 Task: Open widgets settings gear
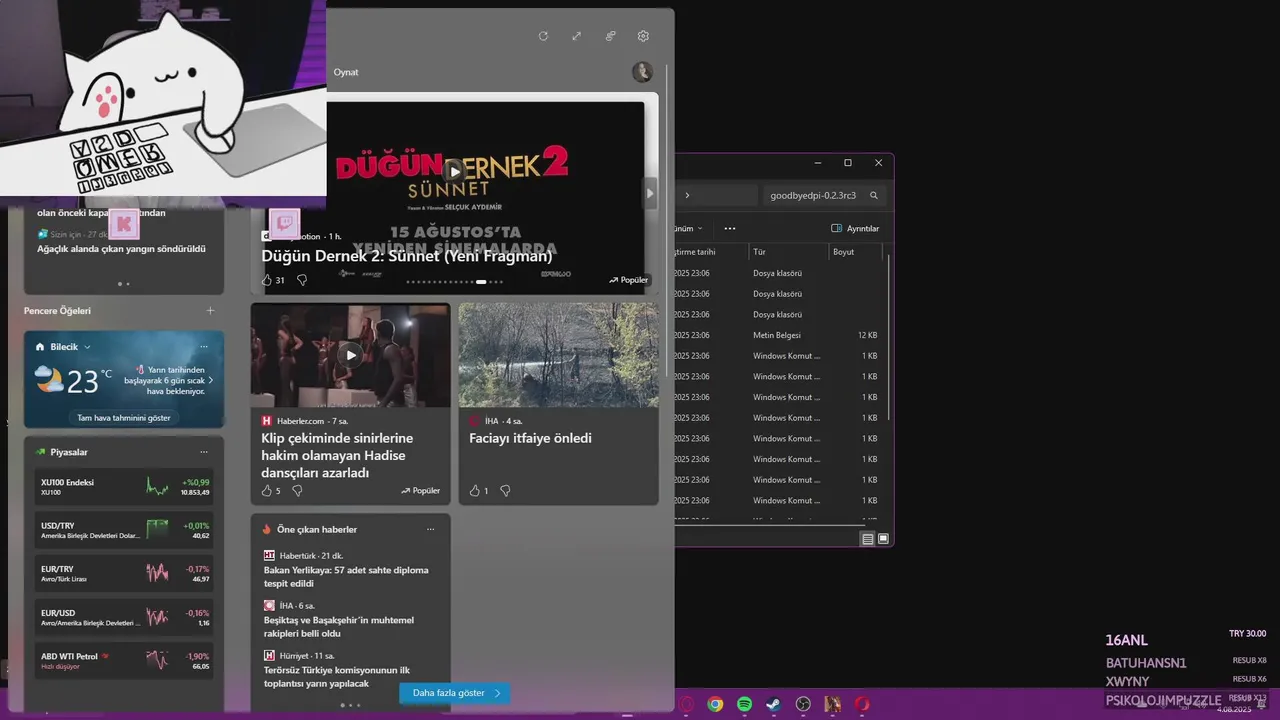point(643,36)
